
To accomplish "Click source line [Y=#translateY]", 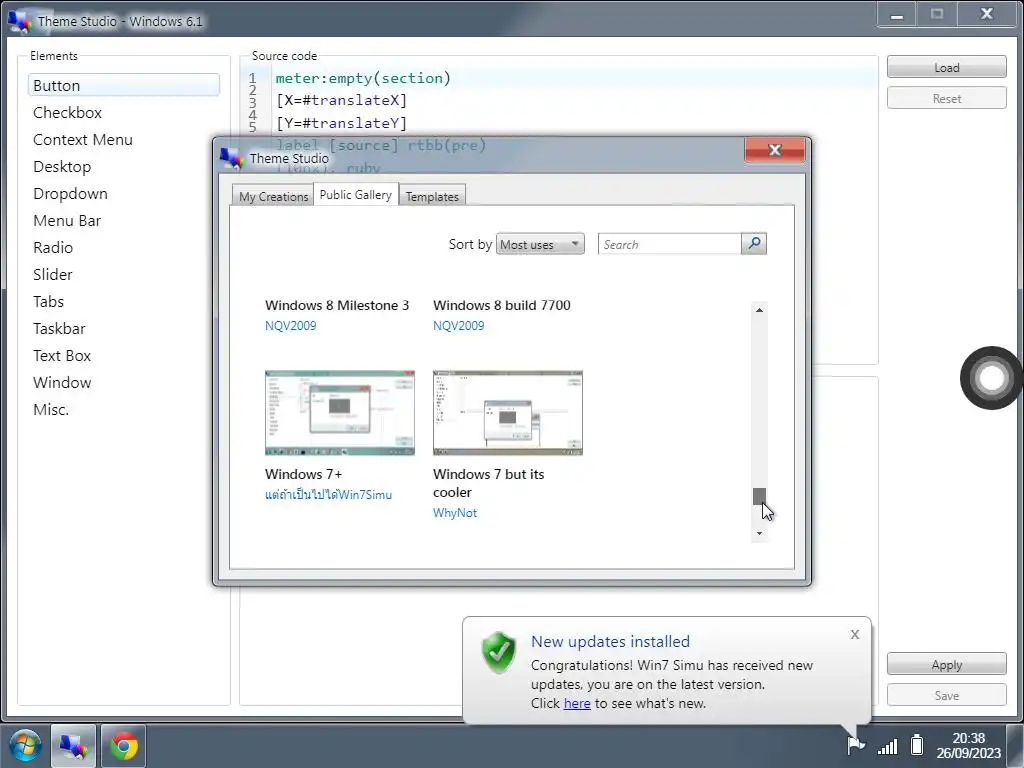I will point(342,123).
